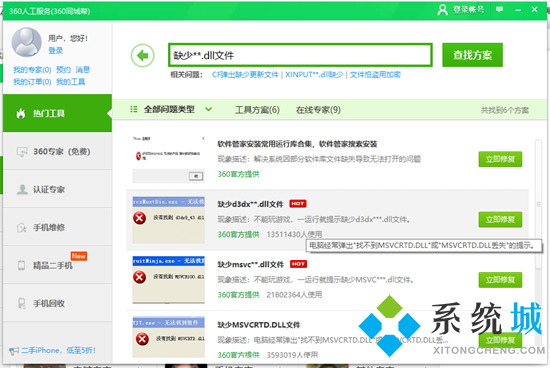The height and width of the screenshot is (368, 550).
Task: Click 立即修复 for 缺少d3dx**.dll文件
Action: coord(500,220)
